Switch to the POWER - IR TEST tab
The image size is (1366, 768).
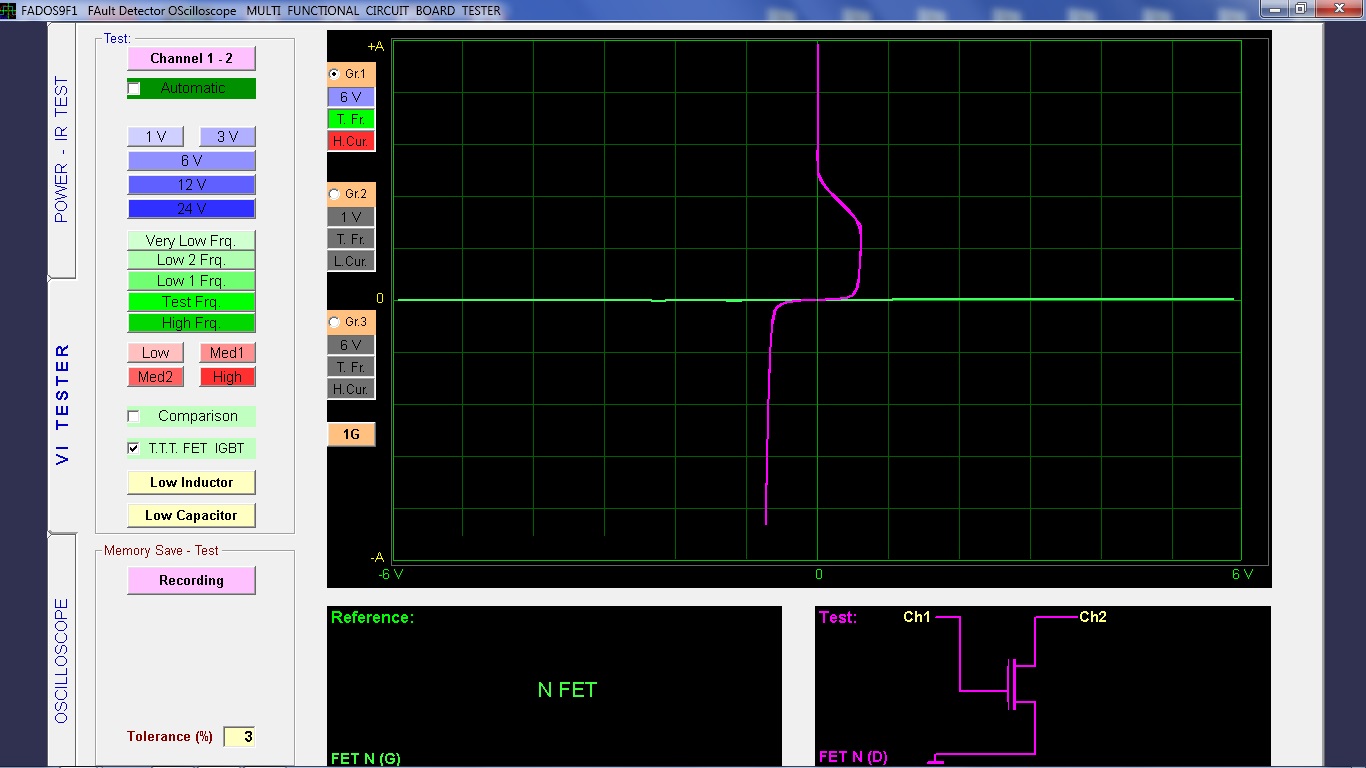(x=62, y=150)
